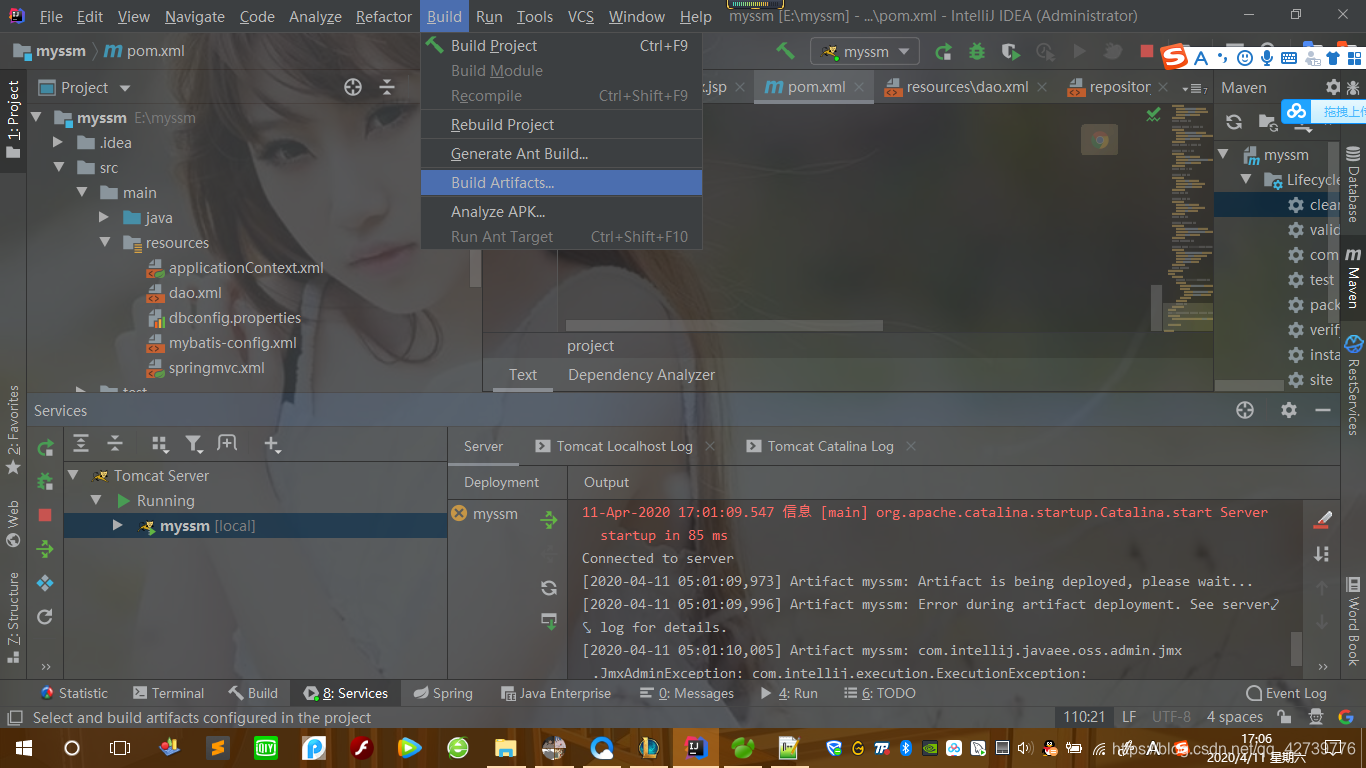The image size is (1366, 768).
Task: Run myssm with coverage from the toolbar
Action: tap(1011, 51)
